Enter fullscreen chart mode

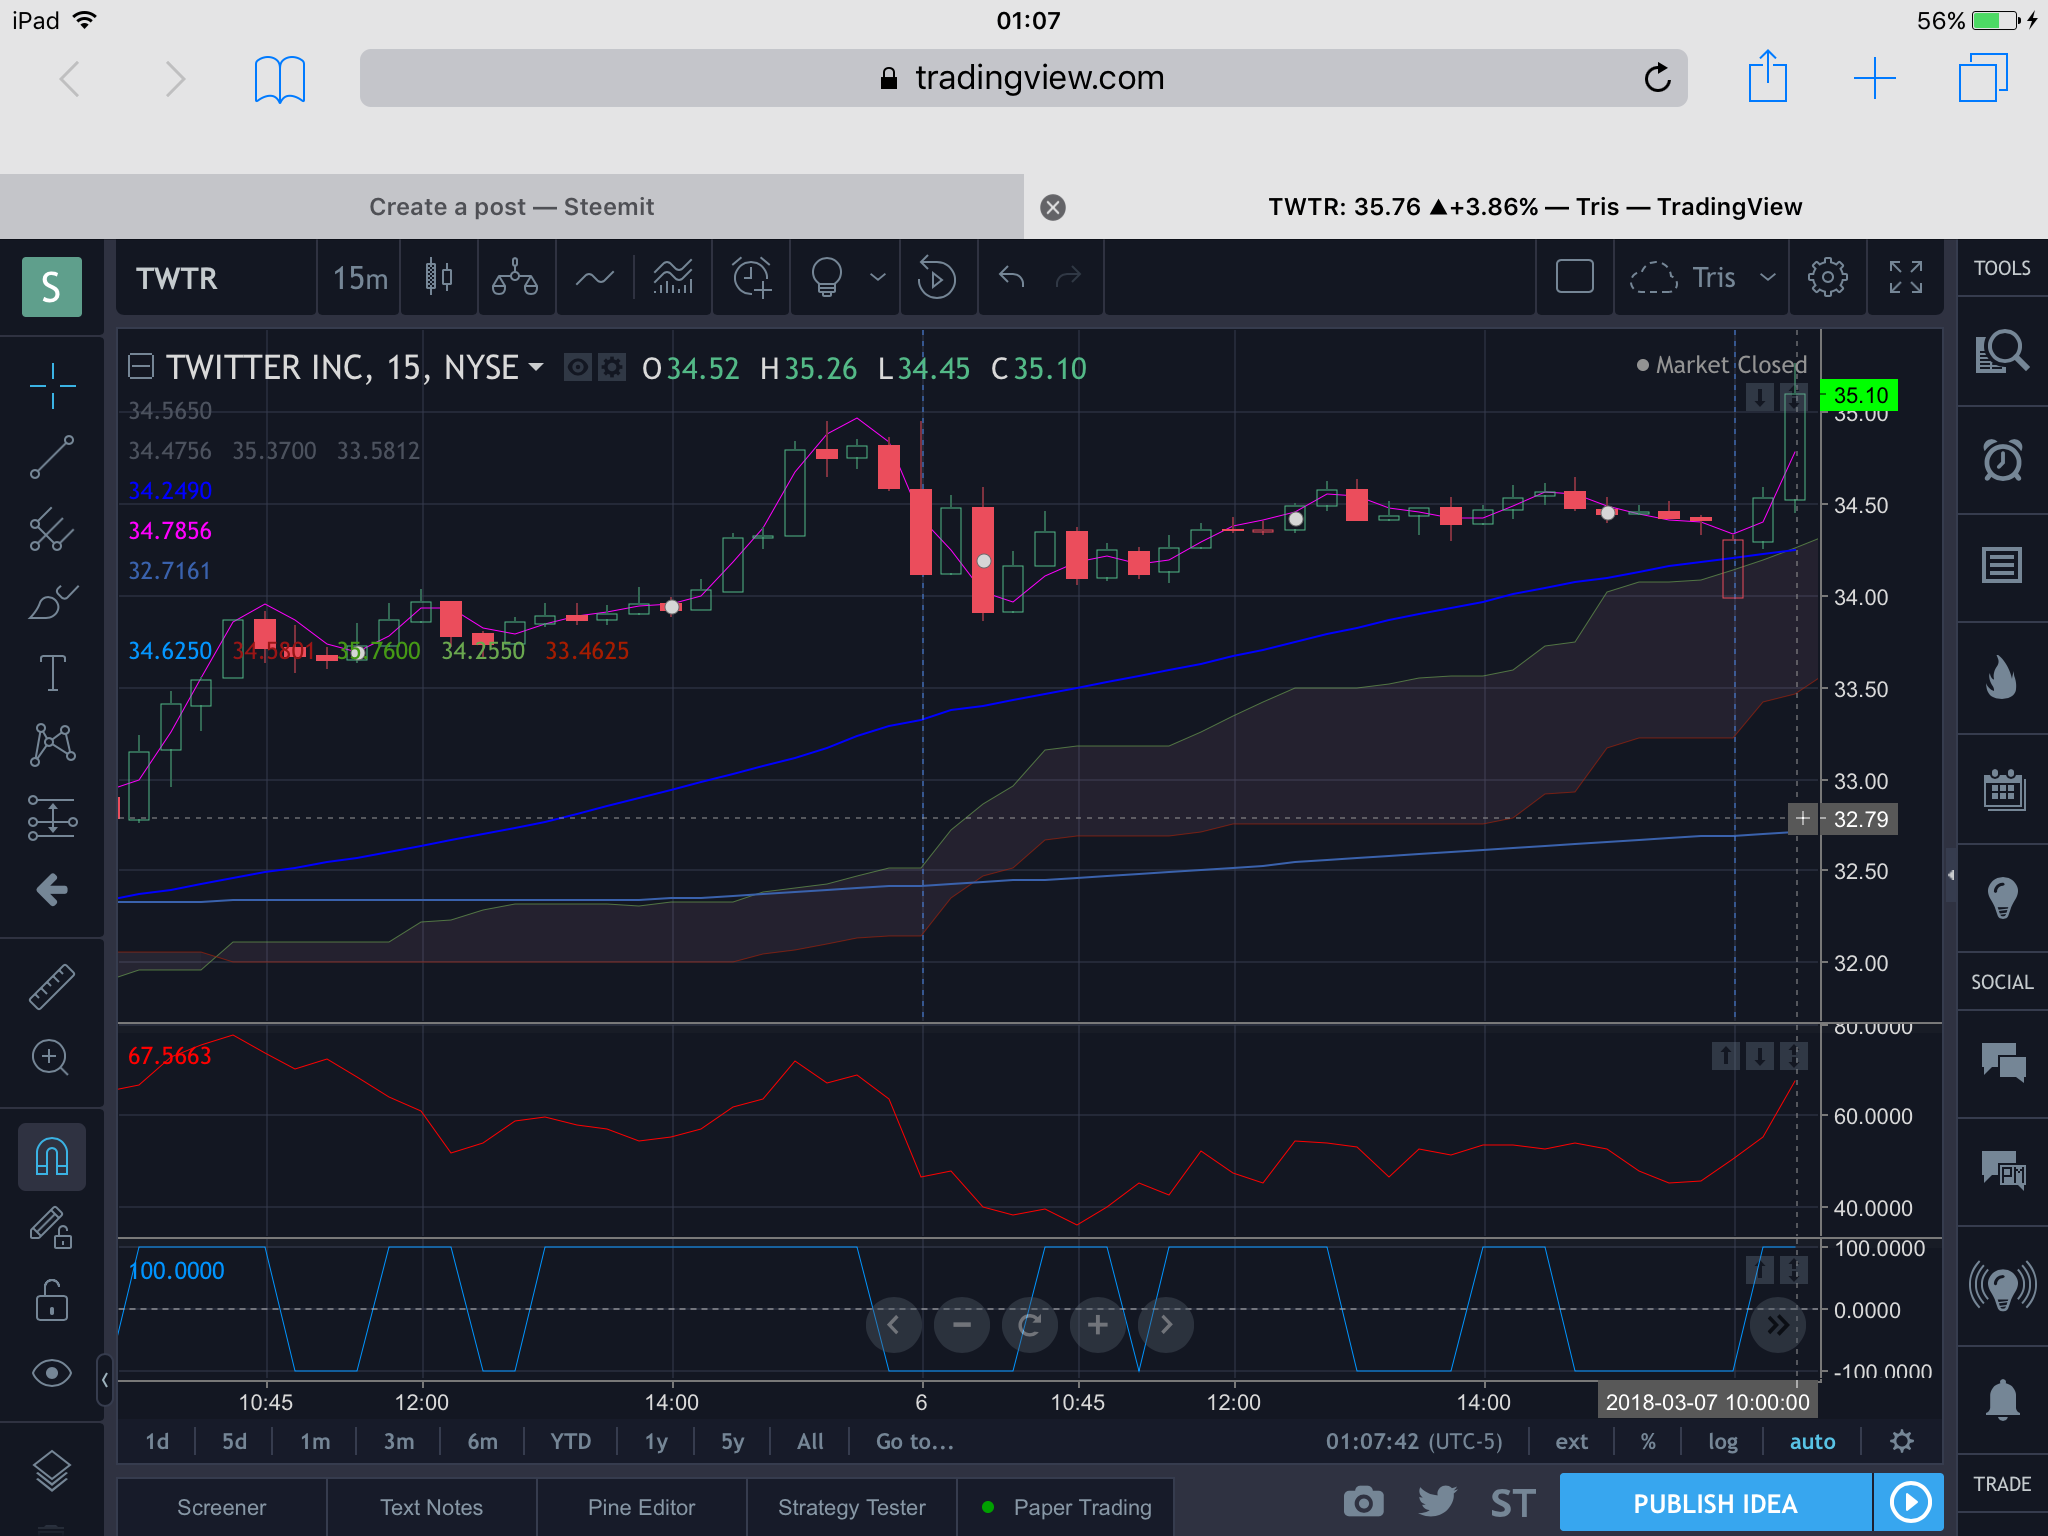pos(1905,277)
